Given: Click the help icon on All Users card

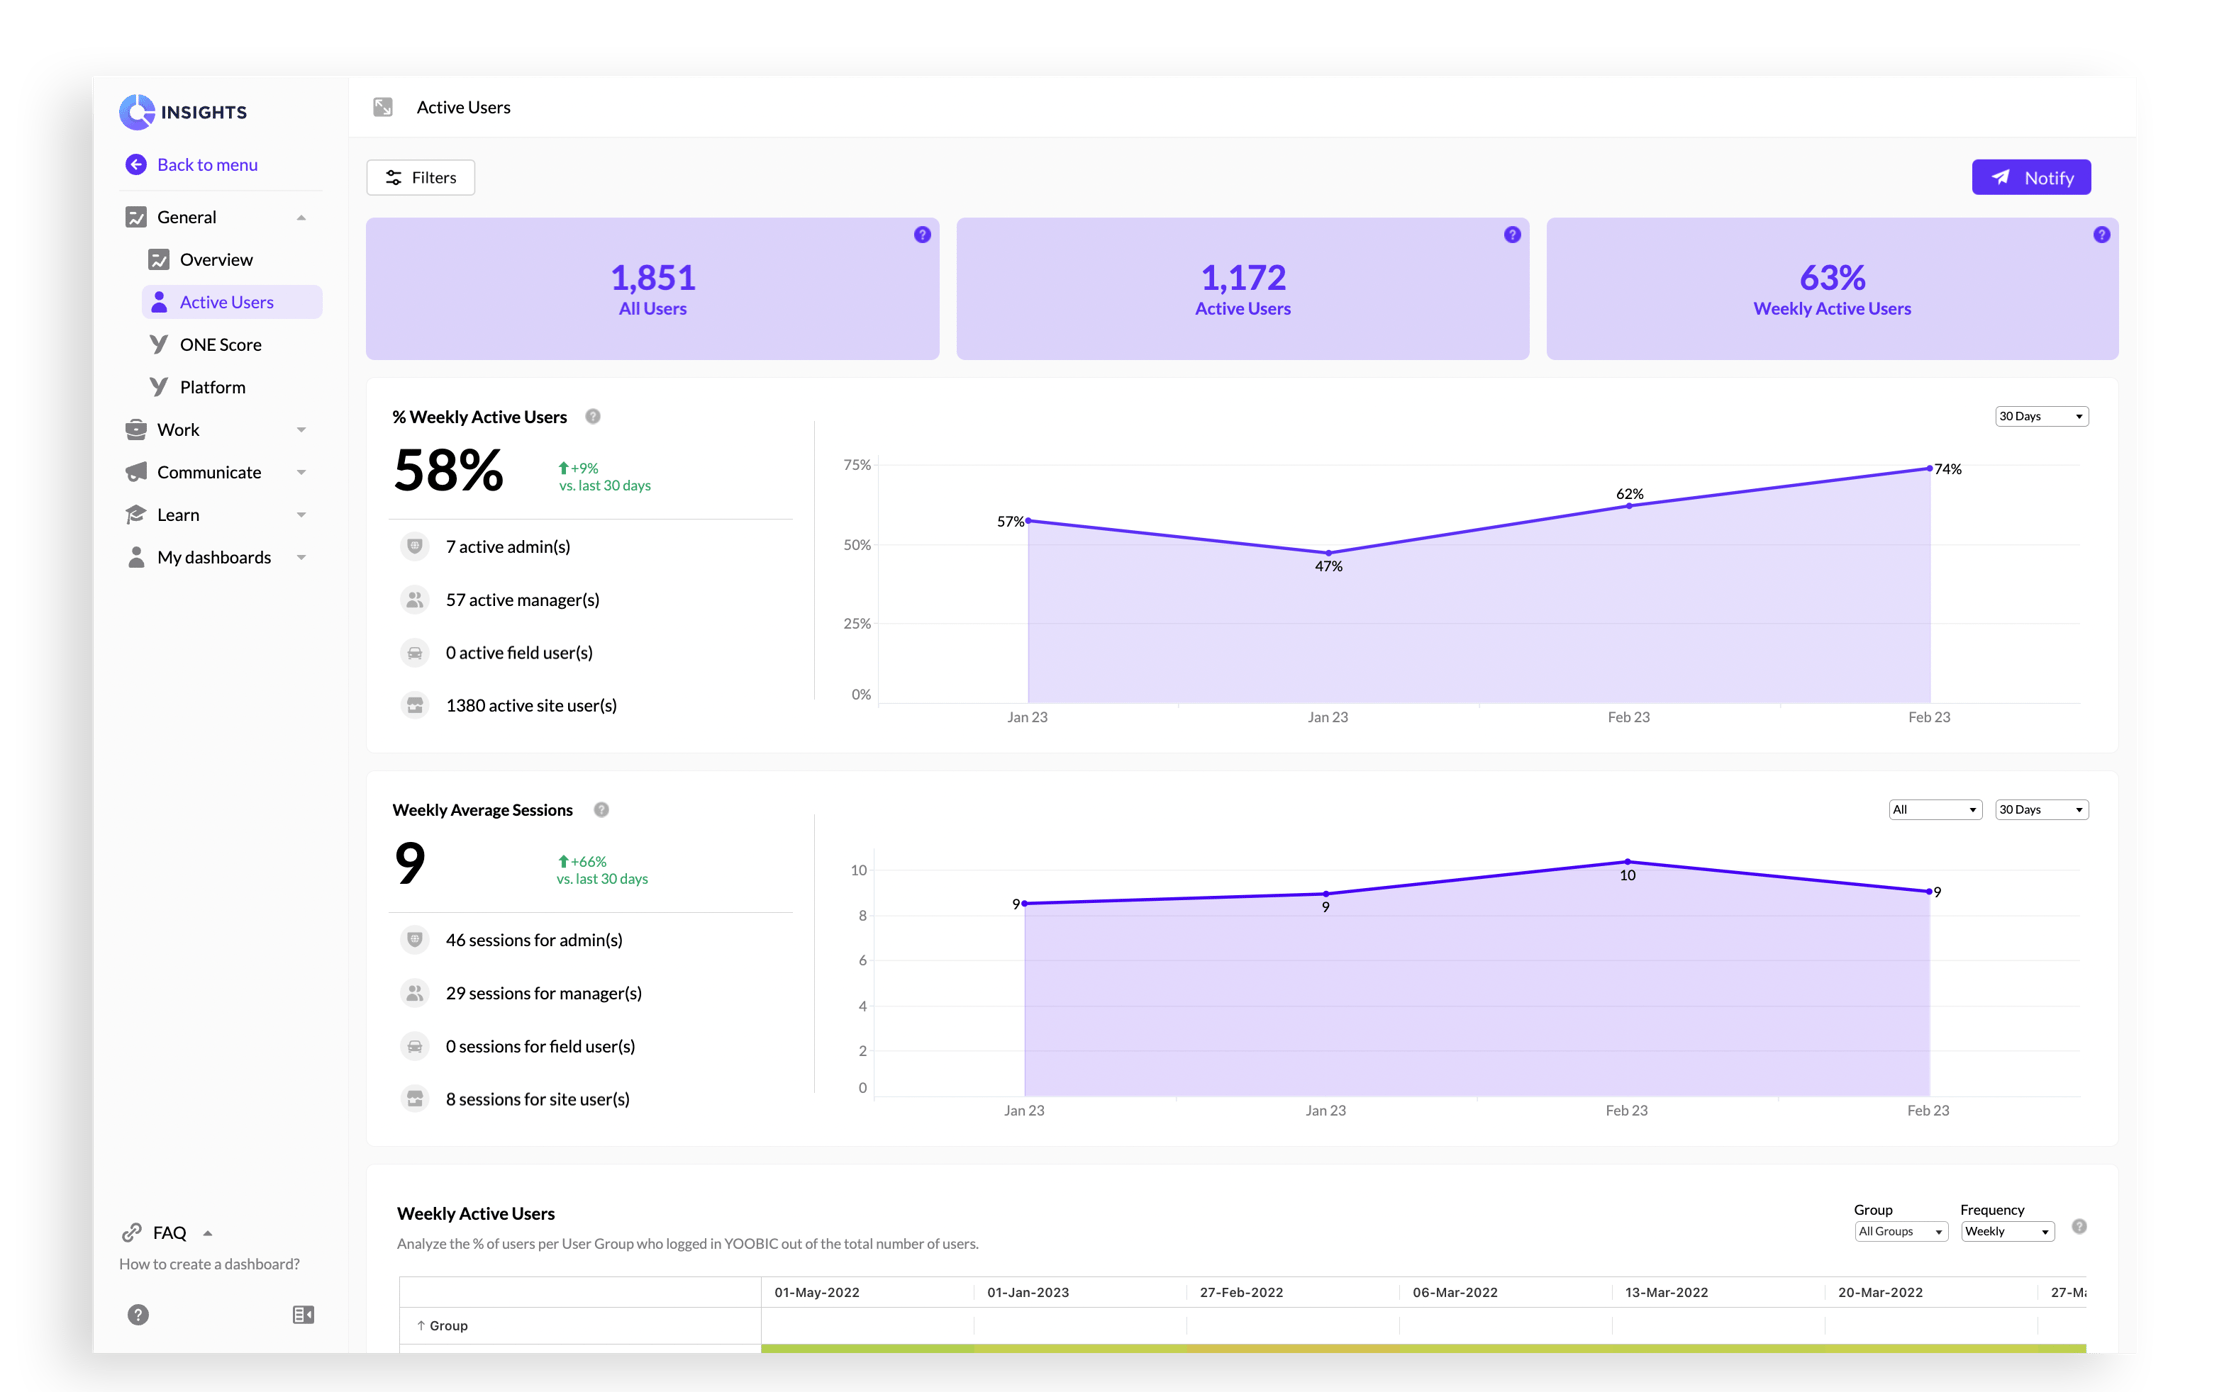Looking at the screenshot, I should 922,235.
